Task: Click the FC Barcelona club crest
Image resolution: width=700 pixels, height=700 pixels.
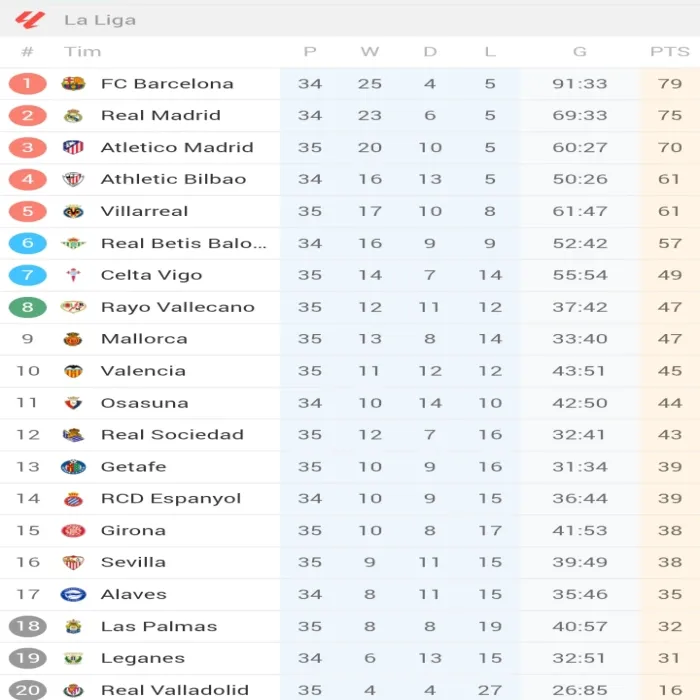Action: 73,84
